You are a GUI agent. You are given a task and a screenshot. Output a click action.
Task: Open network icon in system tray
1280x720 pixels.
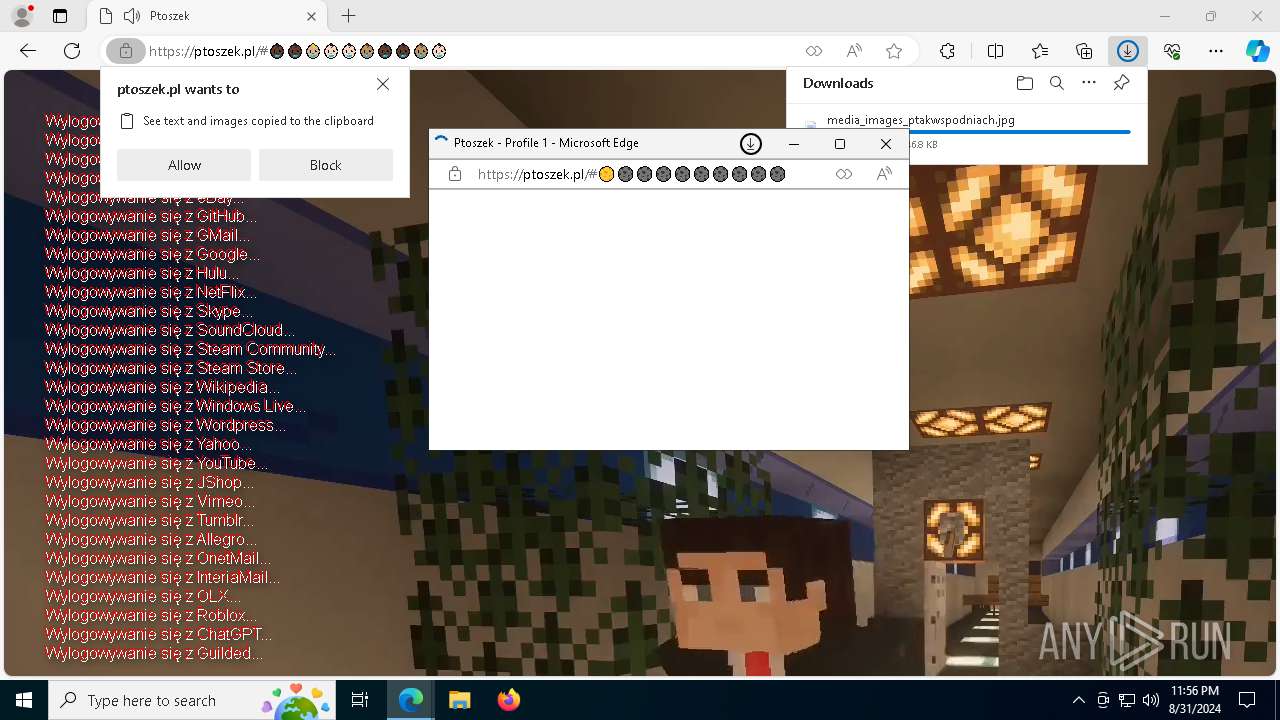pos(1127,700)
